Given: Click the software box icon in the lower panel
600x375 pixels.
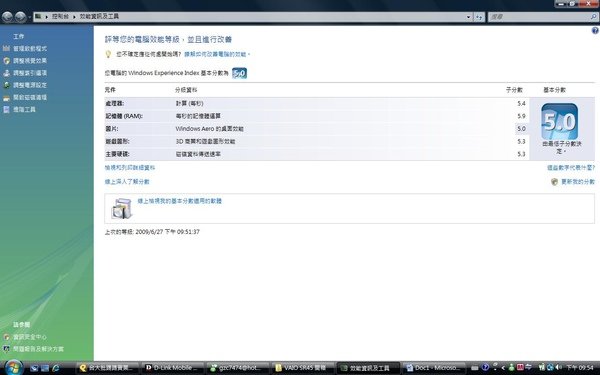Looking at the screenshot, I should click(x=122, y=209).
